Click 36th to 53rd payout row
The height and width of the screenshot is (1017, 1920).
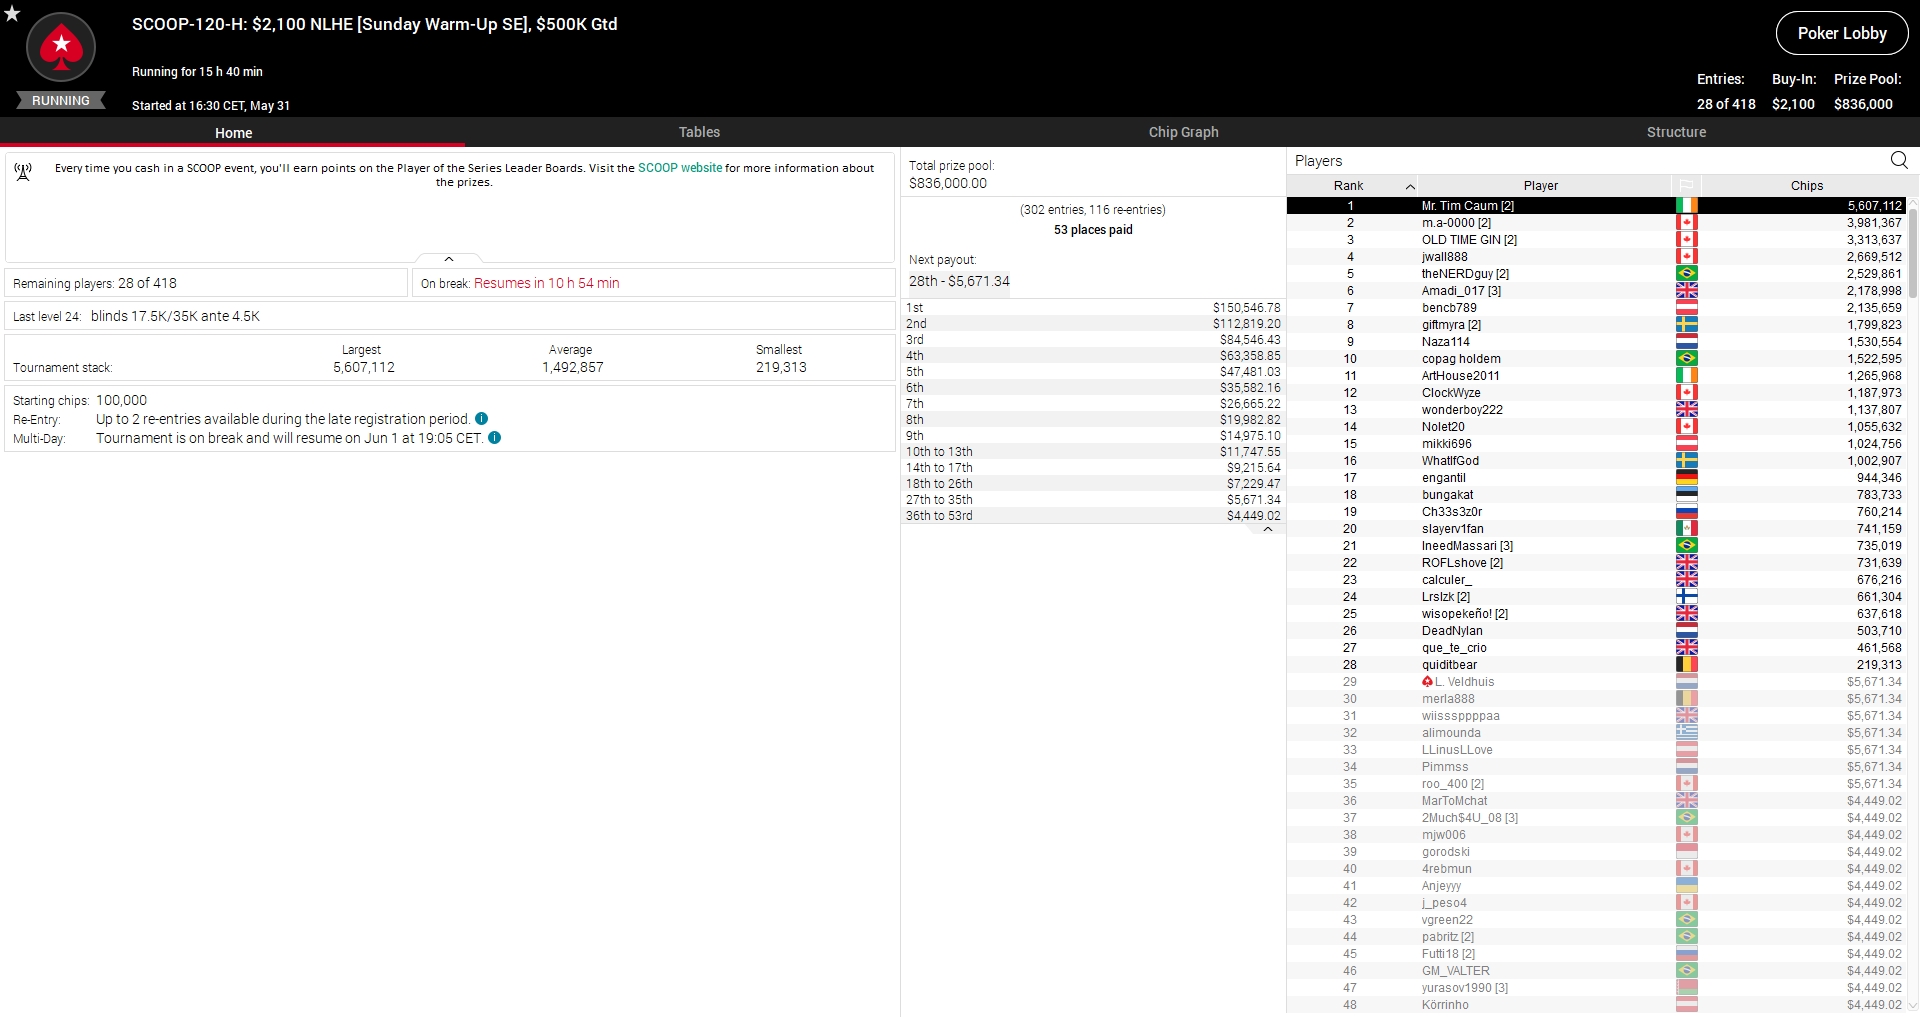[x=1093, y=516]
